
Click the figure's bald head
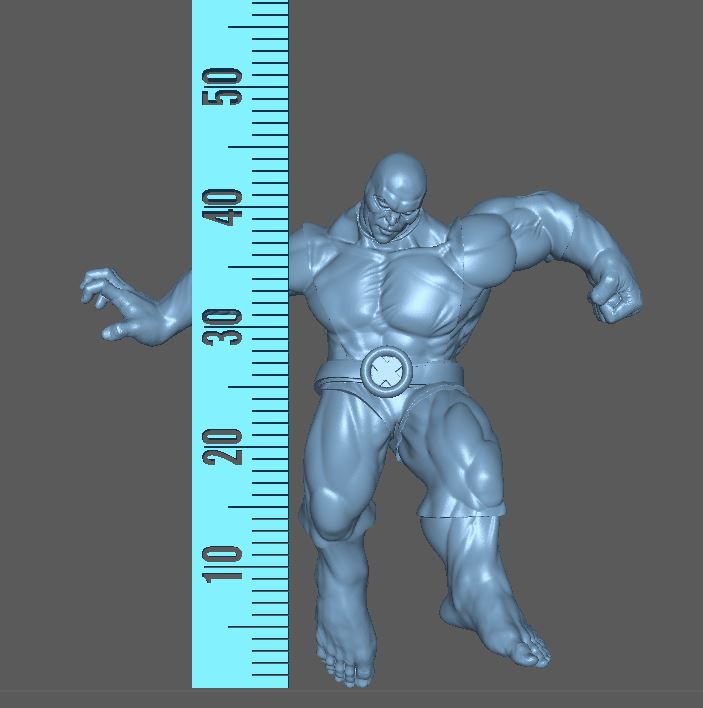click(399, 178)
